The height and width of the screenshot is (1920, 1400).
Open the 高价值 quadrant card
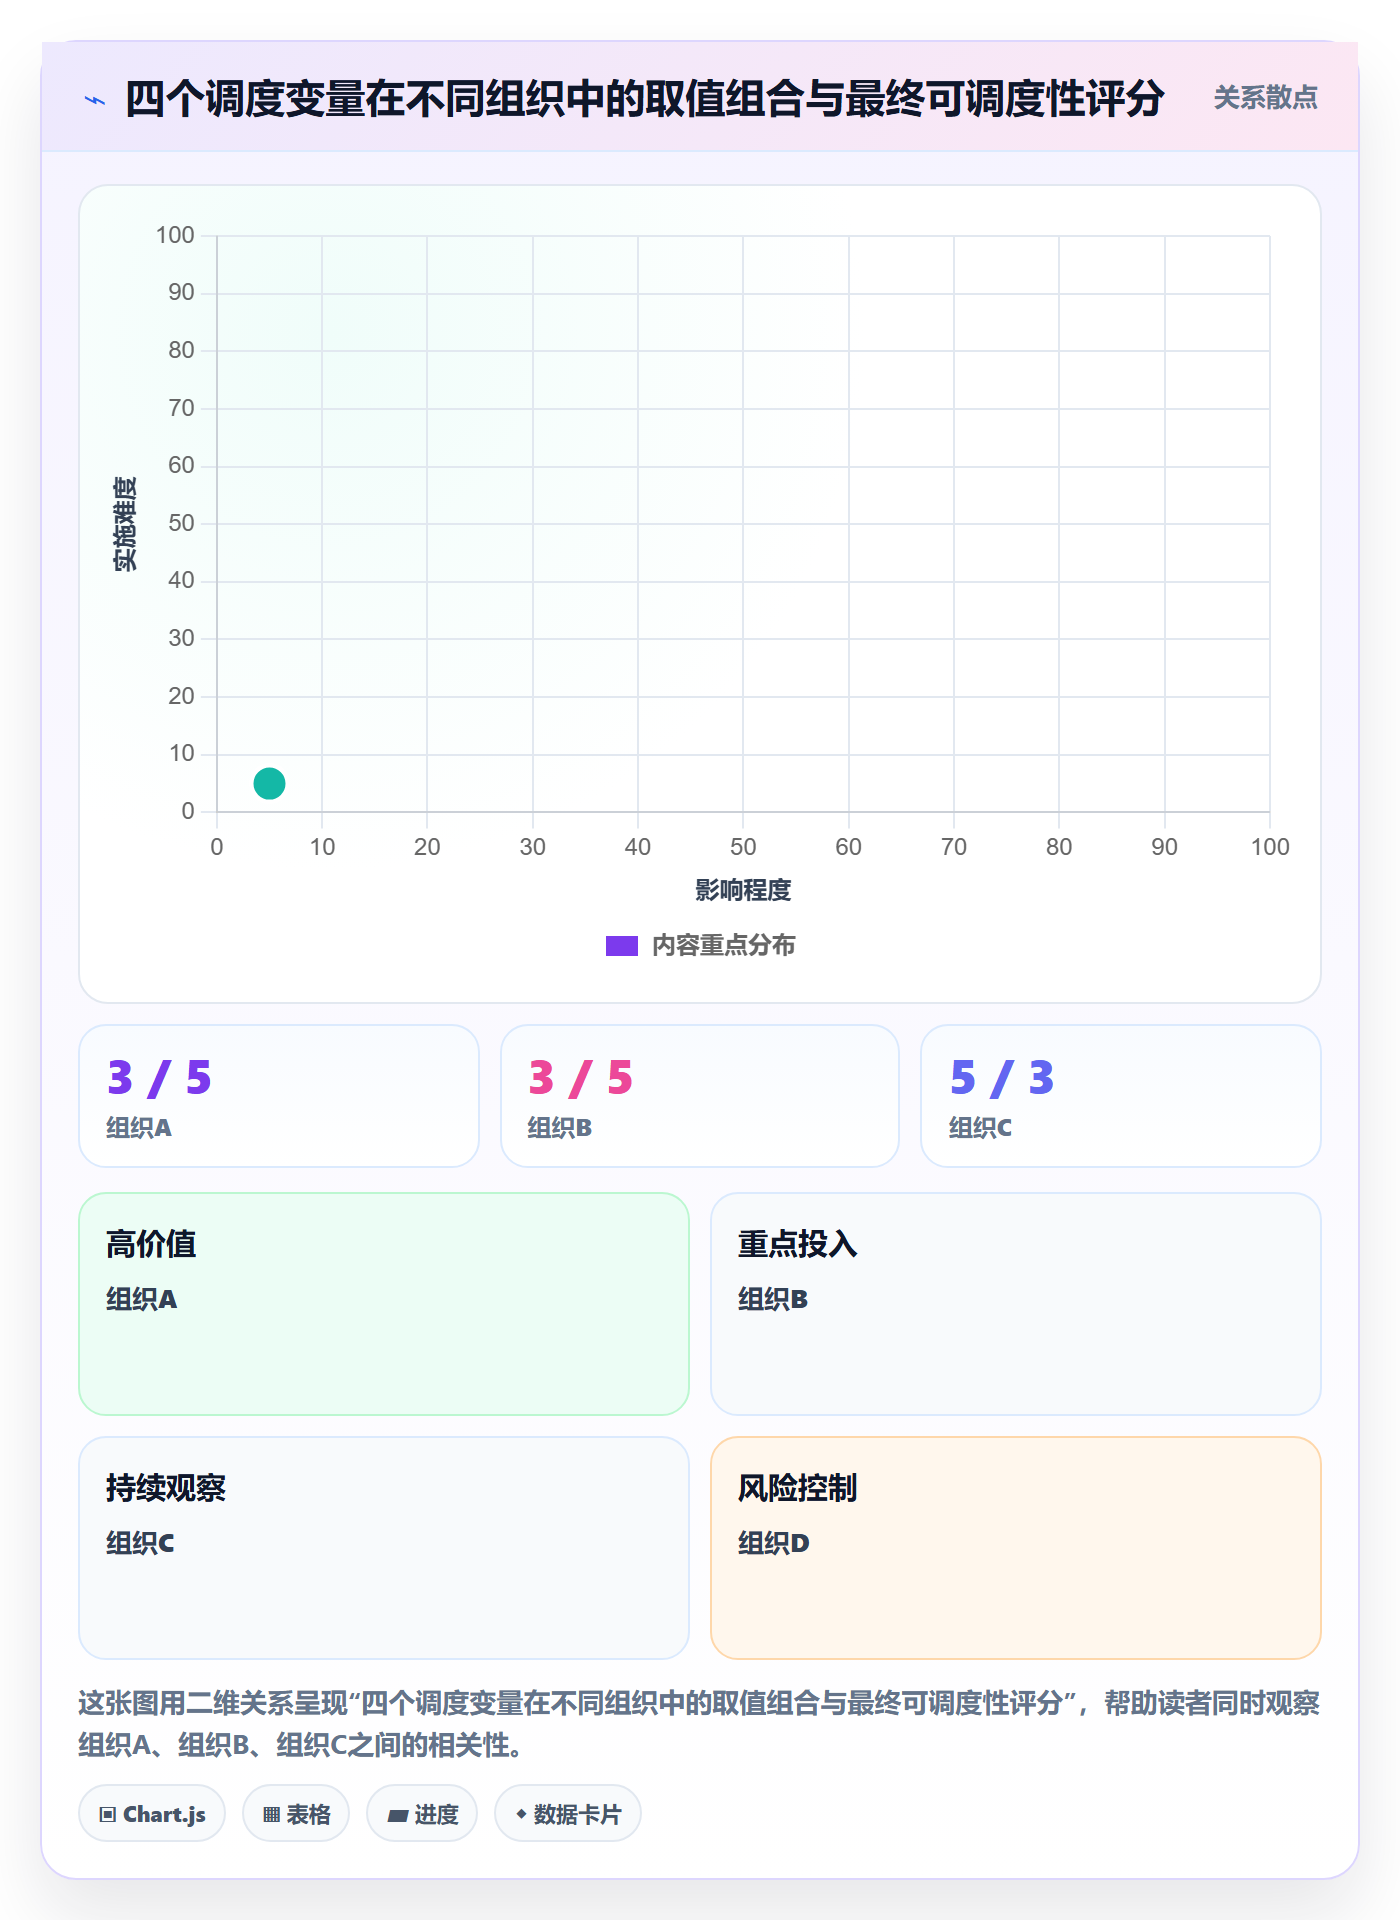(384, 1304)
